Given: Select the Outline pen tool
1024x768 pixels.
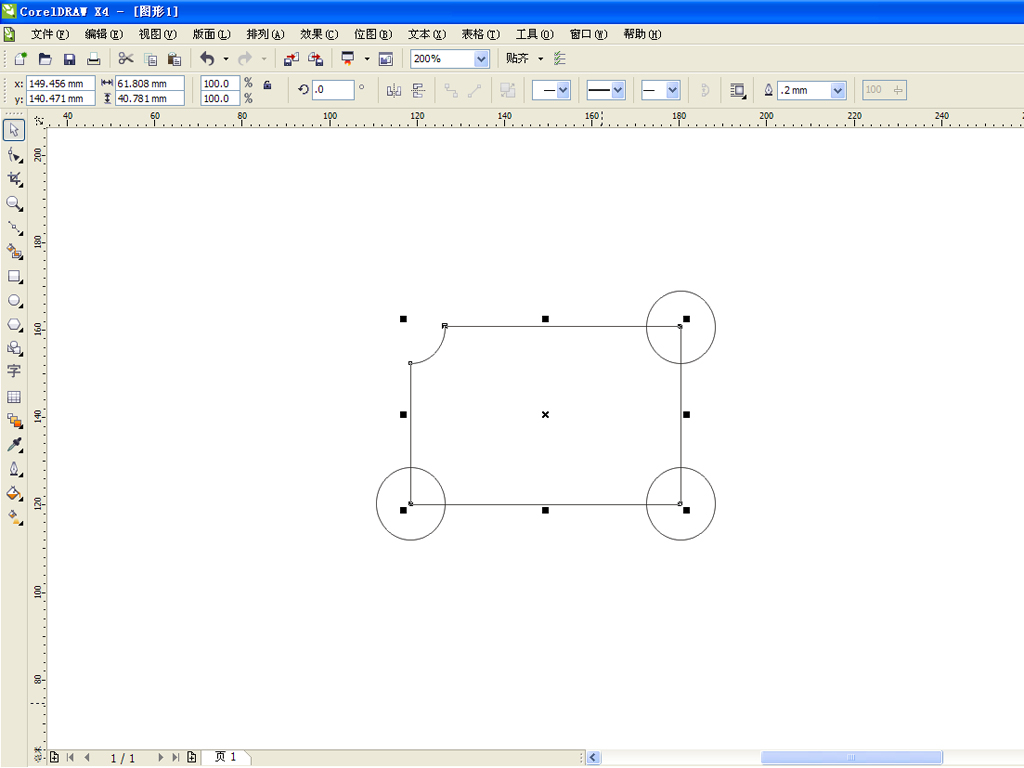Looking at the screenshot, I should (x=14, y=469).
